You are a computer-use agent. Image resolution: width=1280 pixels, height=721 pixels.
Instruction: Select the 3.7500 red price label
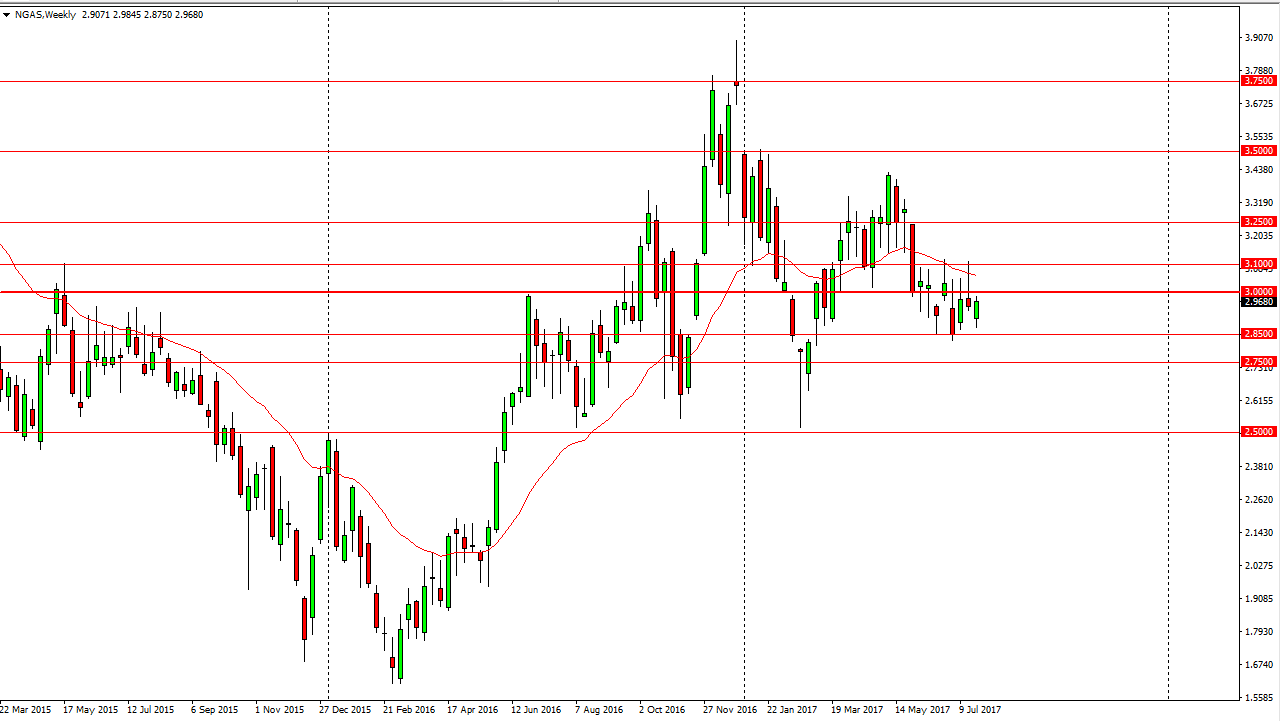click(x=1257, y=81)
